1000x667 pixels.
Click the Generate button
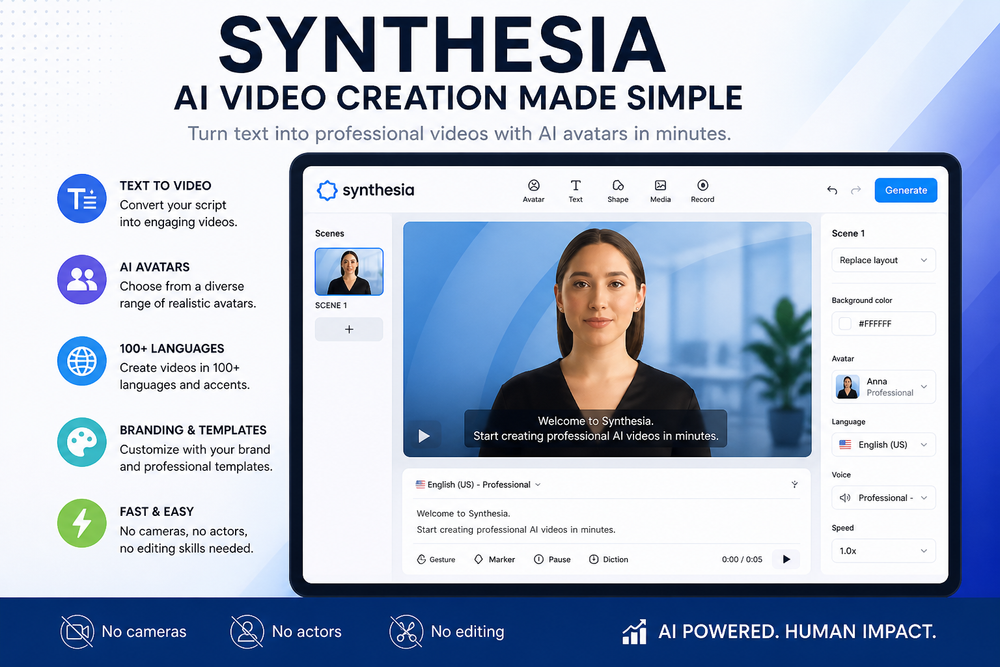click(x=906, y=190)
